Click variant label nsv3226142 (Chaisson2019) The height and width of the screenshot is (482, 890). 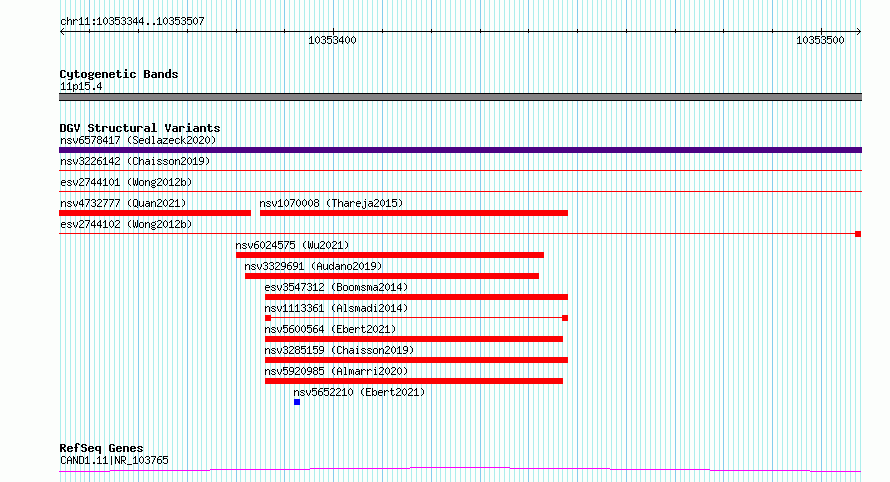[x=135, y=161]
